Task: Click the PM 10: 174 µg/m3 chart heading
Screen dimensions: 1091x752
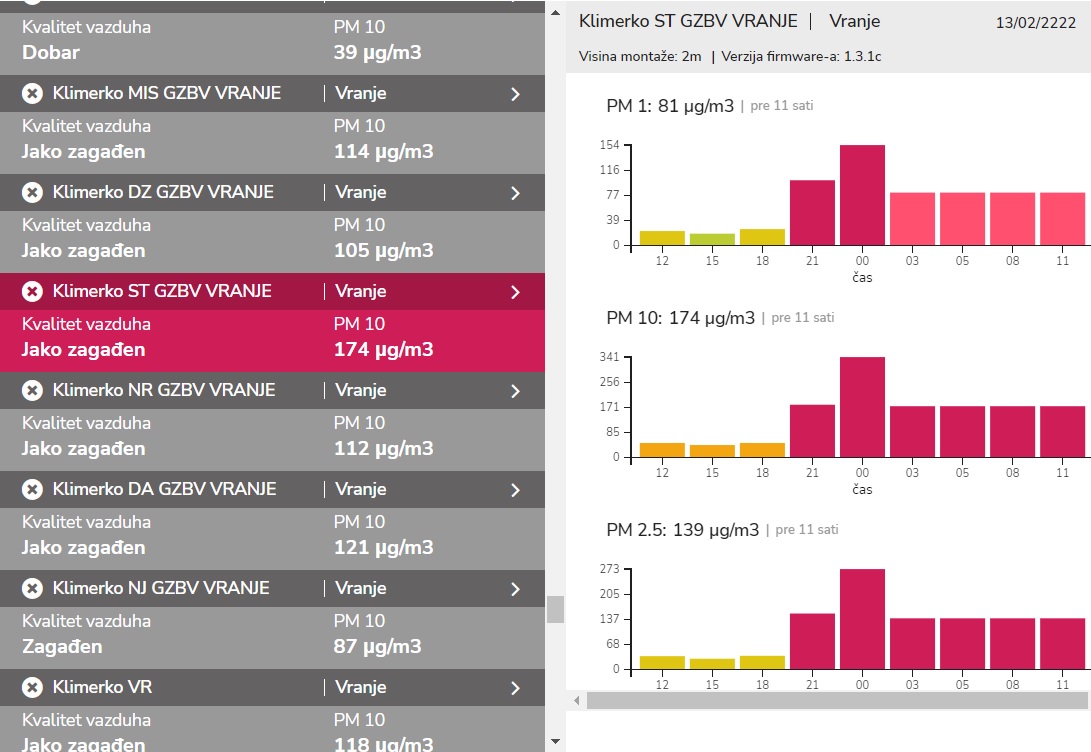Action: click(680, 318)
